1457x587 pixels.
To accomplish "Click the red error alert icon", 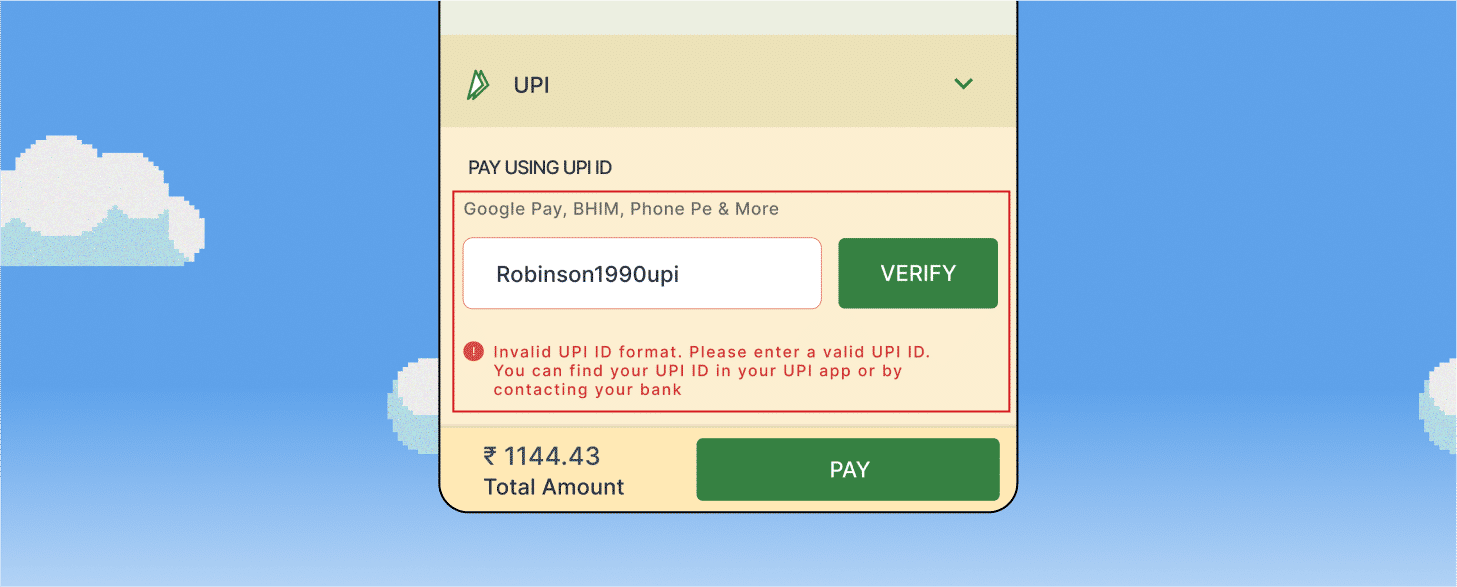I will point(474,352).
